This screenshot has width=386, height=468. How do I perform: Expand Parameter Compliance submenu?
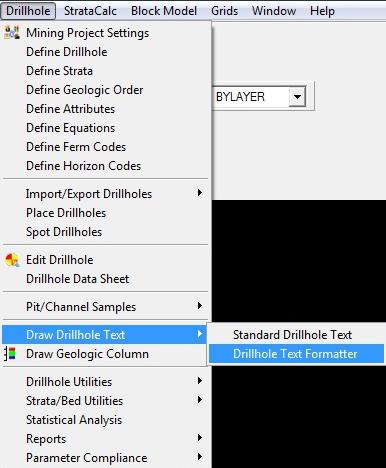[x=105, y=458]
